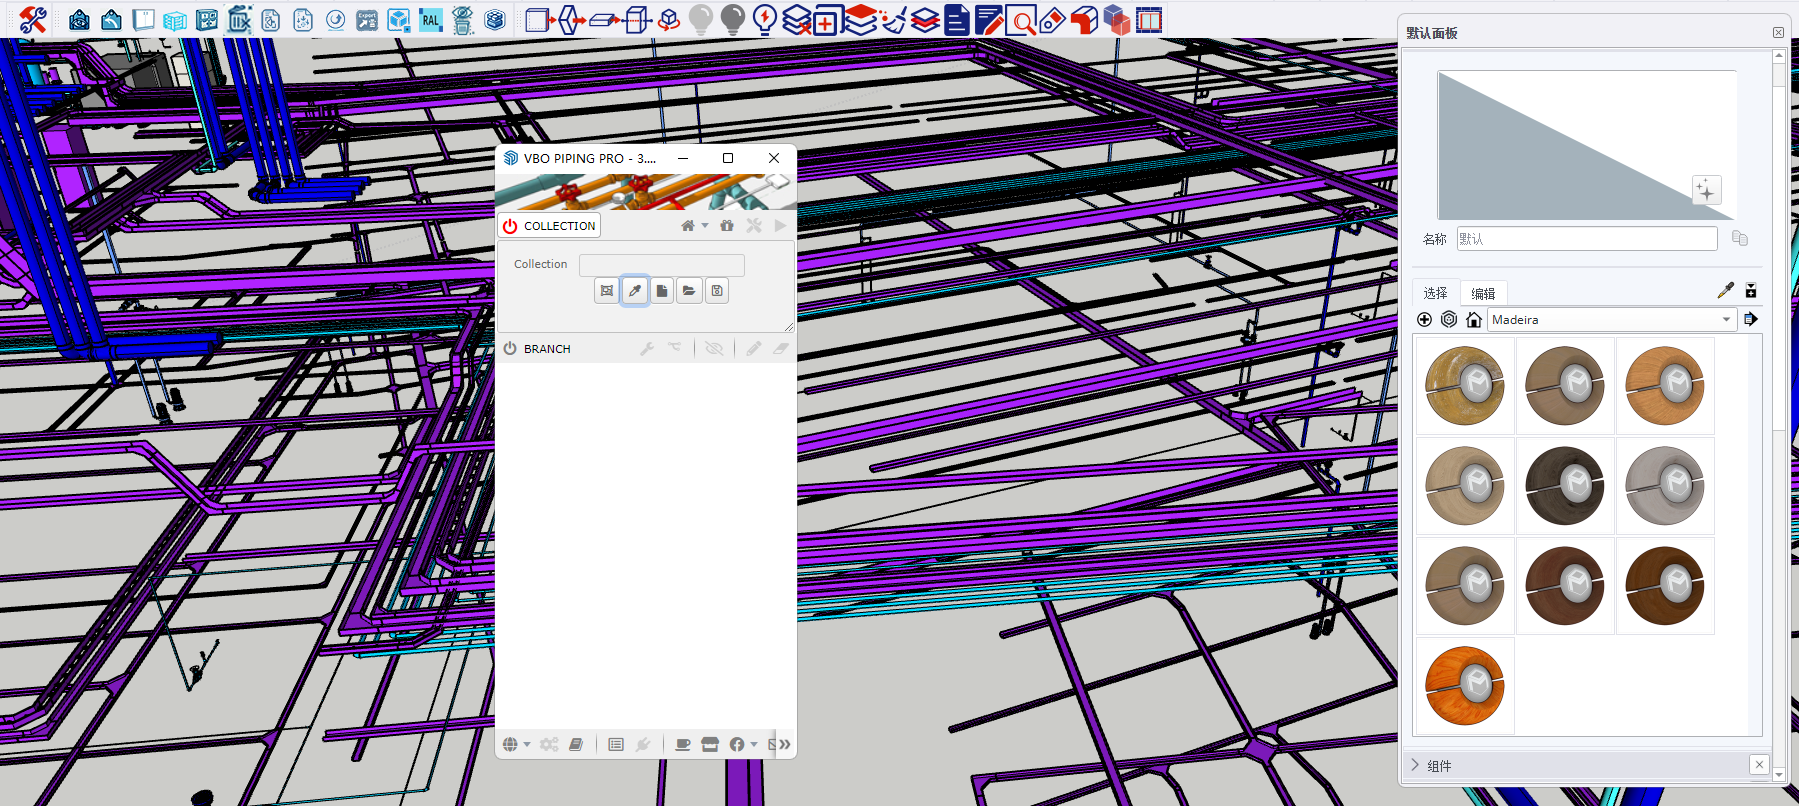
Task: Click the new collection file icon
Action: (x=662, y=291)
